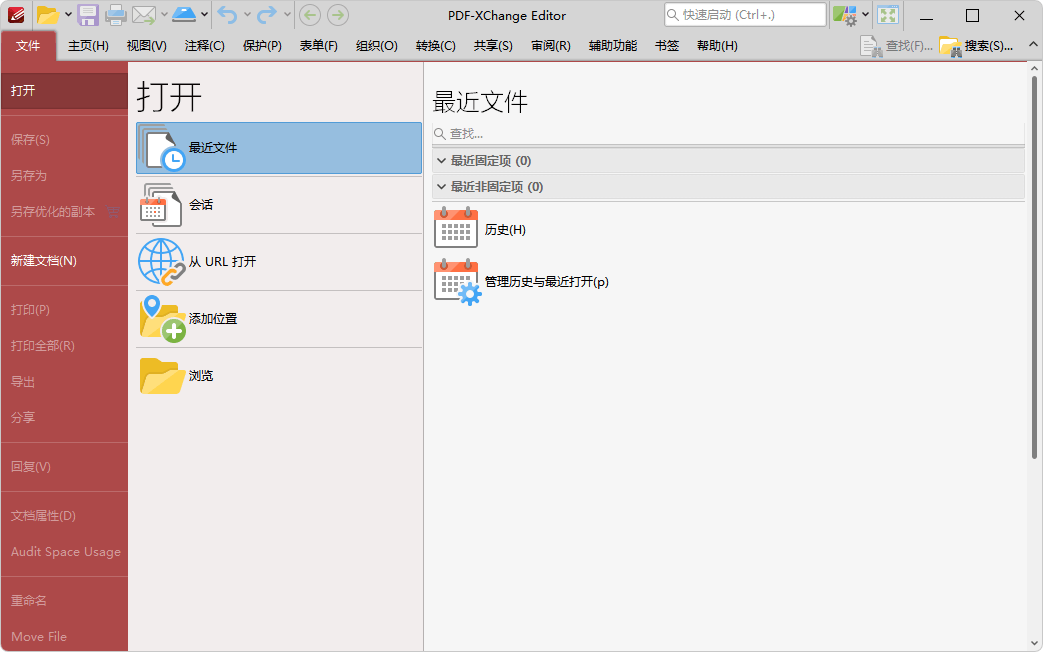Select 打开 in the file sidebar

65,90
